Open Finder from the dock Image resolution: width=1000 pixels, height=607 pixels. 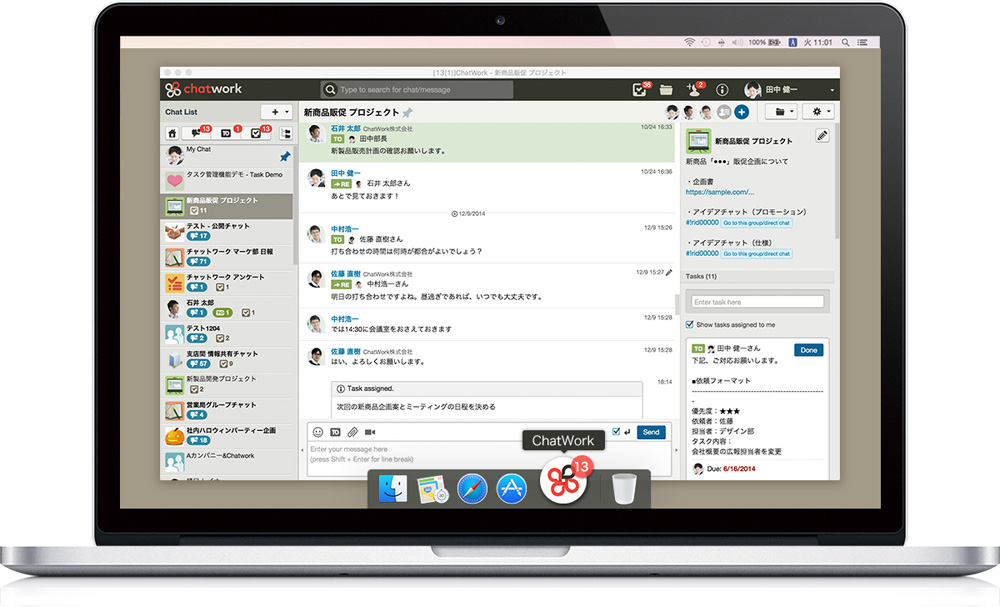point(393,489)
